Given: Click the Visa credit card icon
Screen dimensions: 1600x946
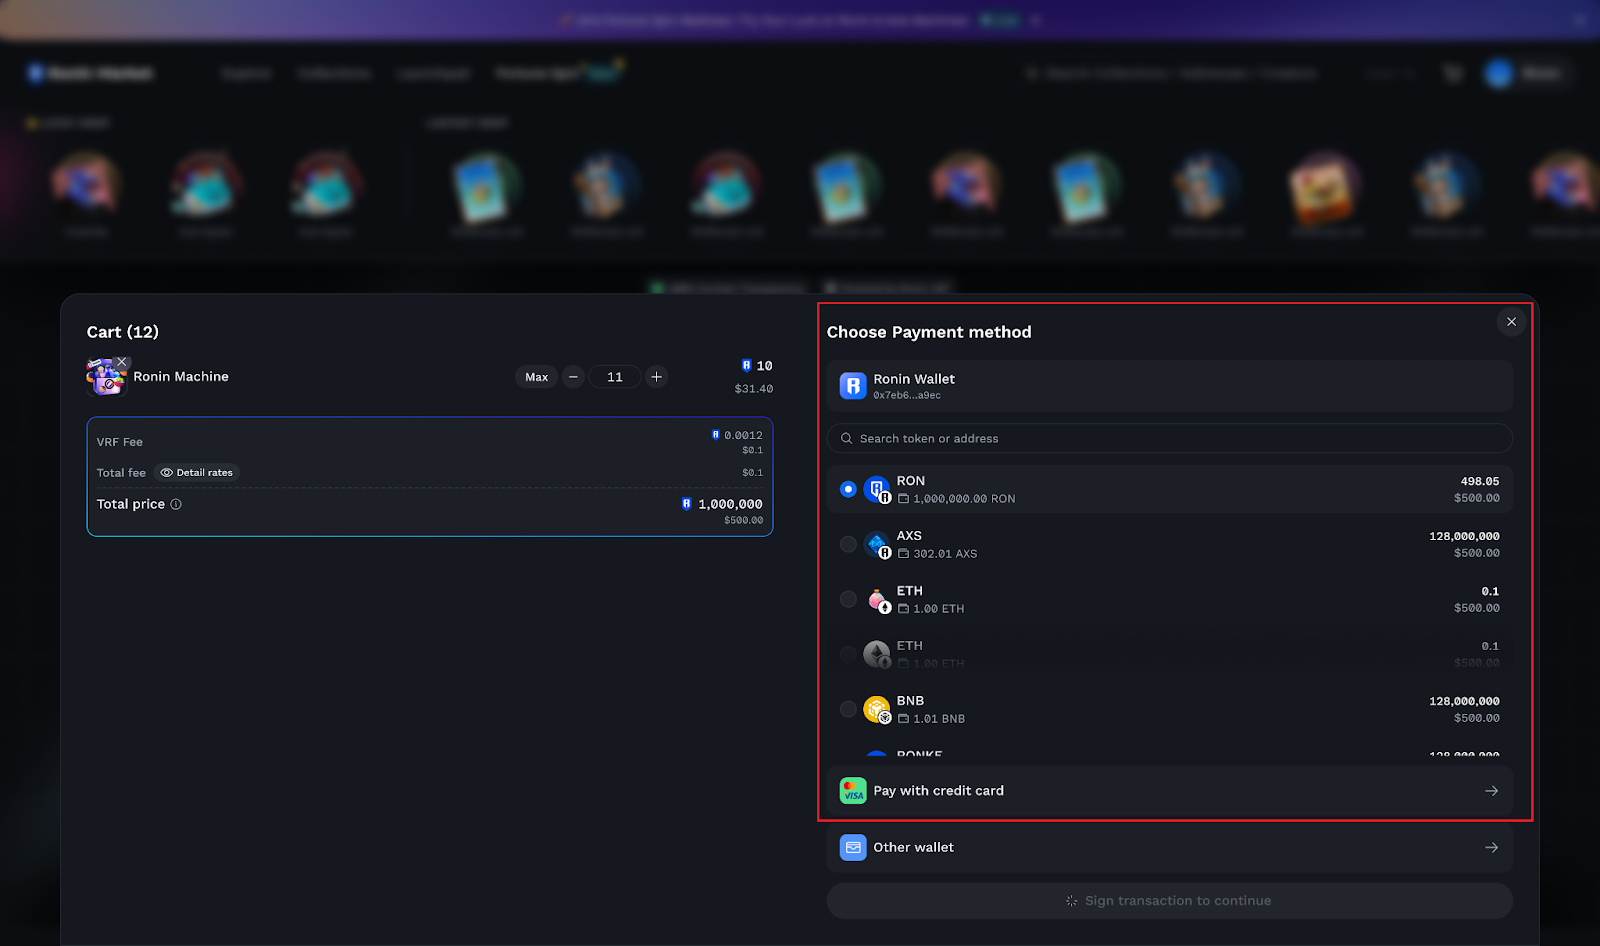Looking at the screenshot, I should (853, 791).
